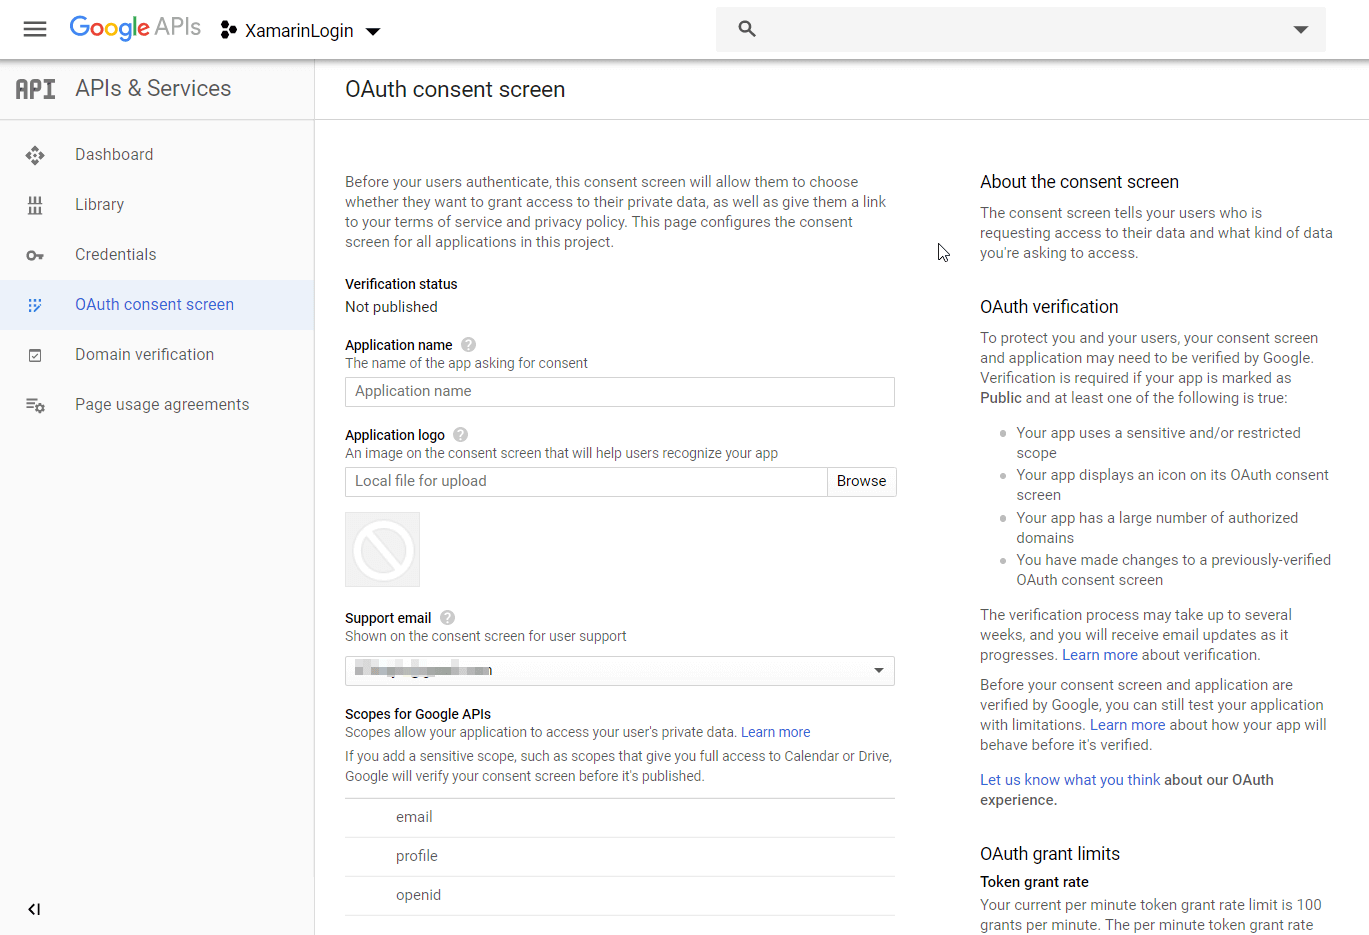The height and width of the screenshot is (935, 1369).
Task: Click the Domain verification checkbox icon
Action: pos(35,355)
